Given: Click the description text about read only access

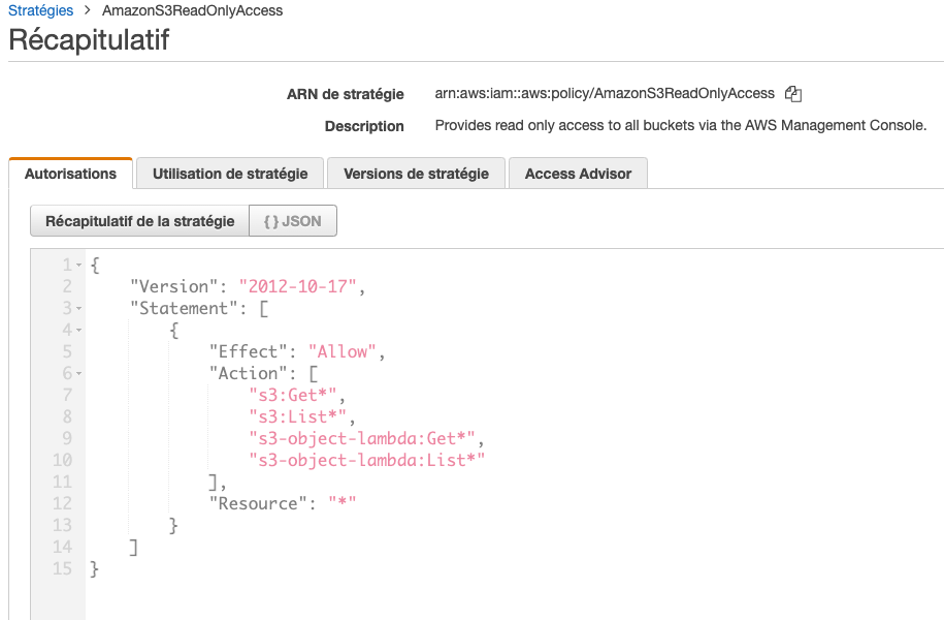Looking at the screenshot, I should pos(680,125).
